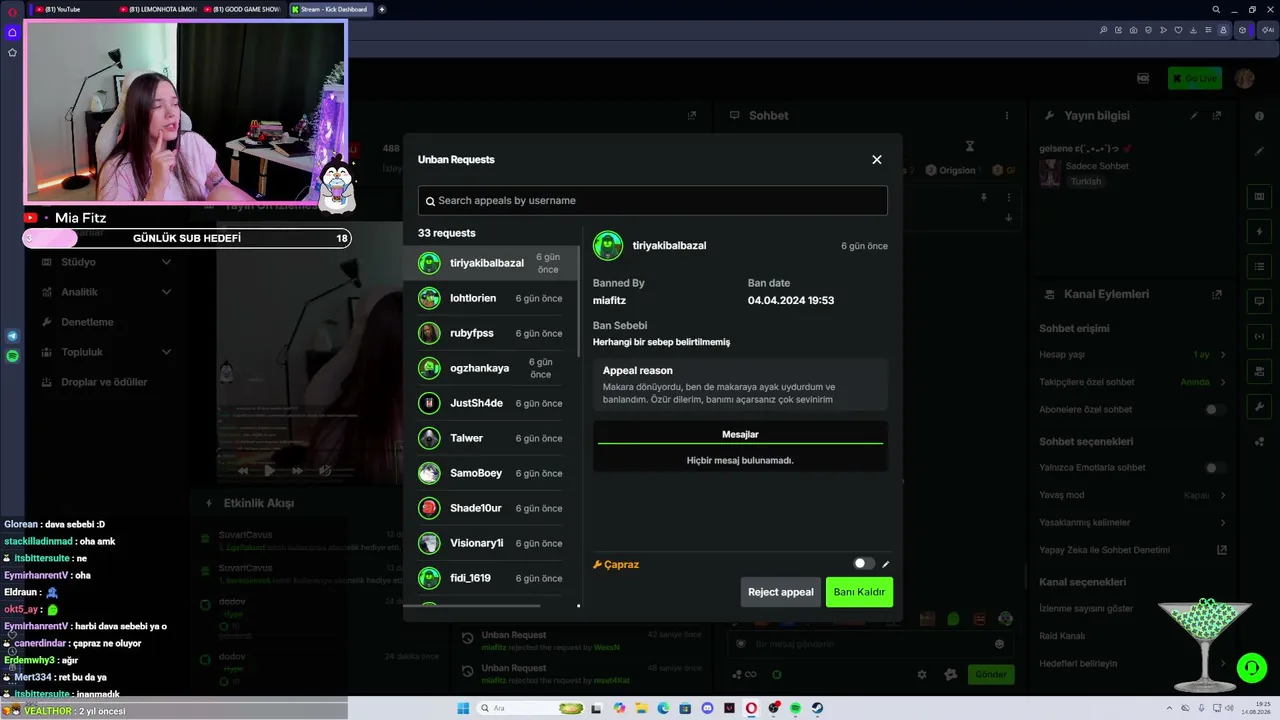Image resolution: width=1280 pixels, height=720 pixels.
Task: Open Yapay Zeka ile Sohbet Denetimi link
Action: pyautogui.click(x=1221, y=550)
